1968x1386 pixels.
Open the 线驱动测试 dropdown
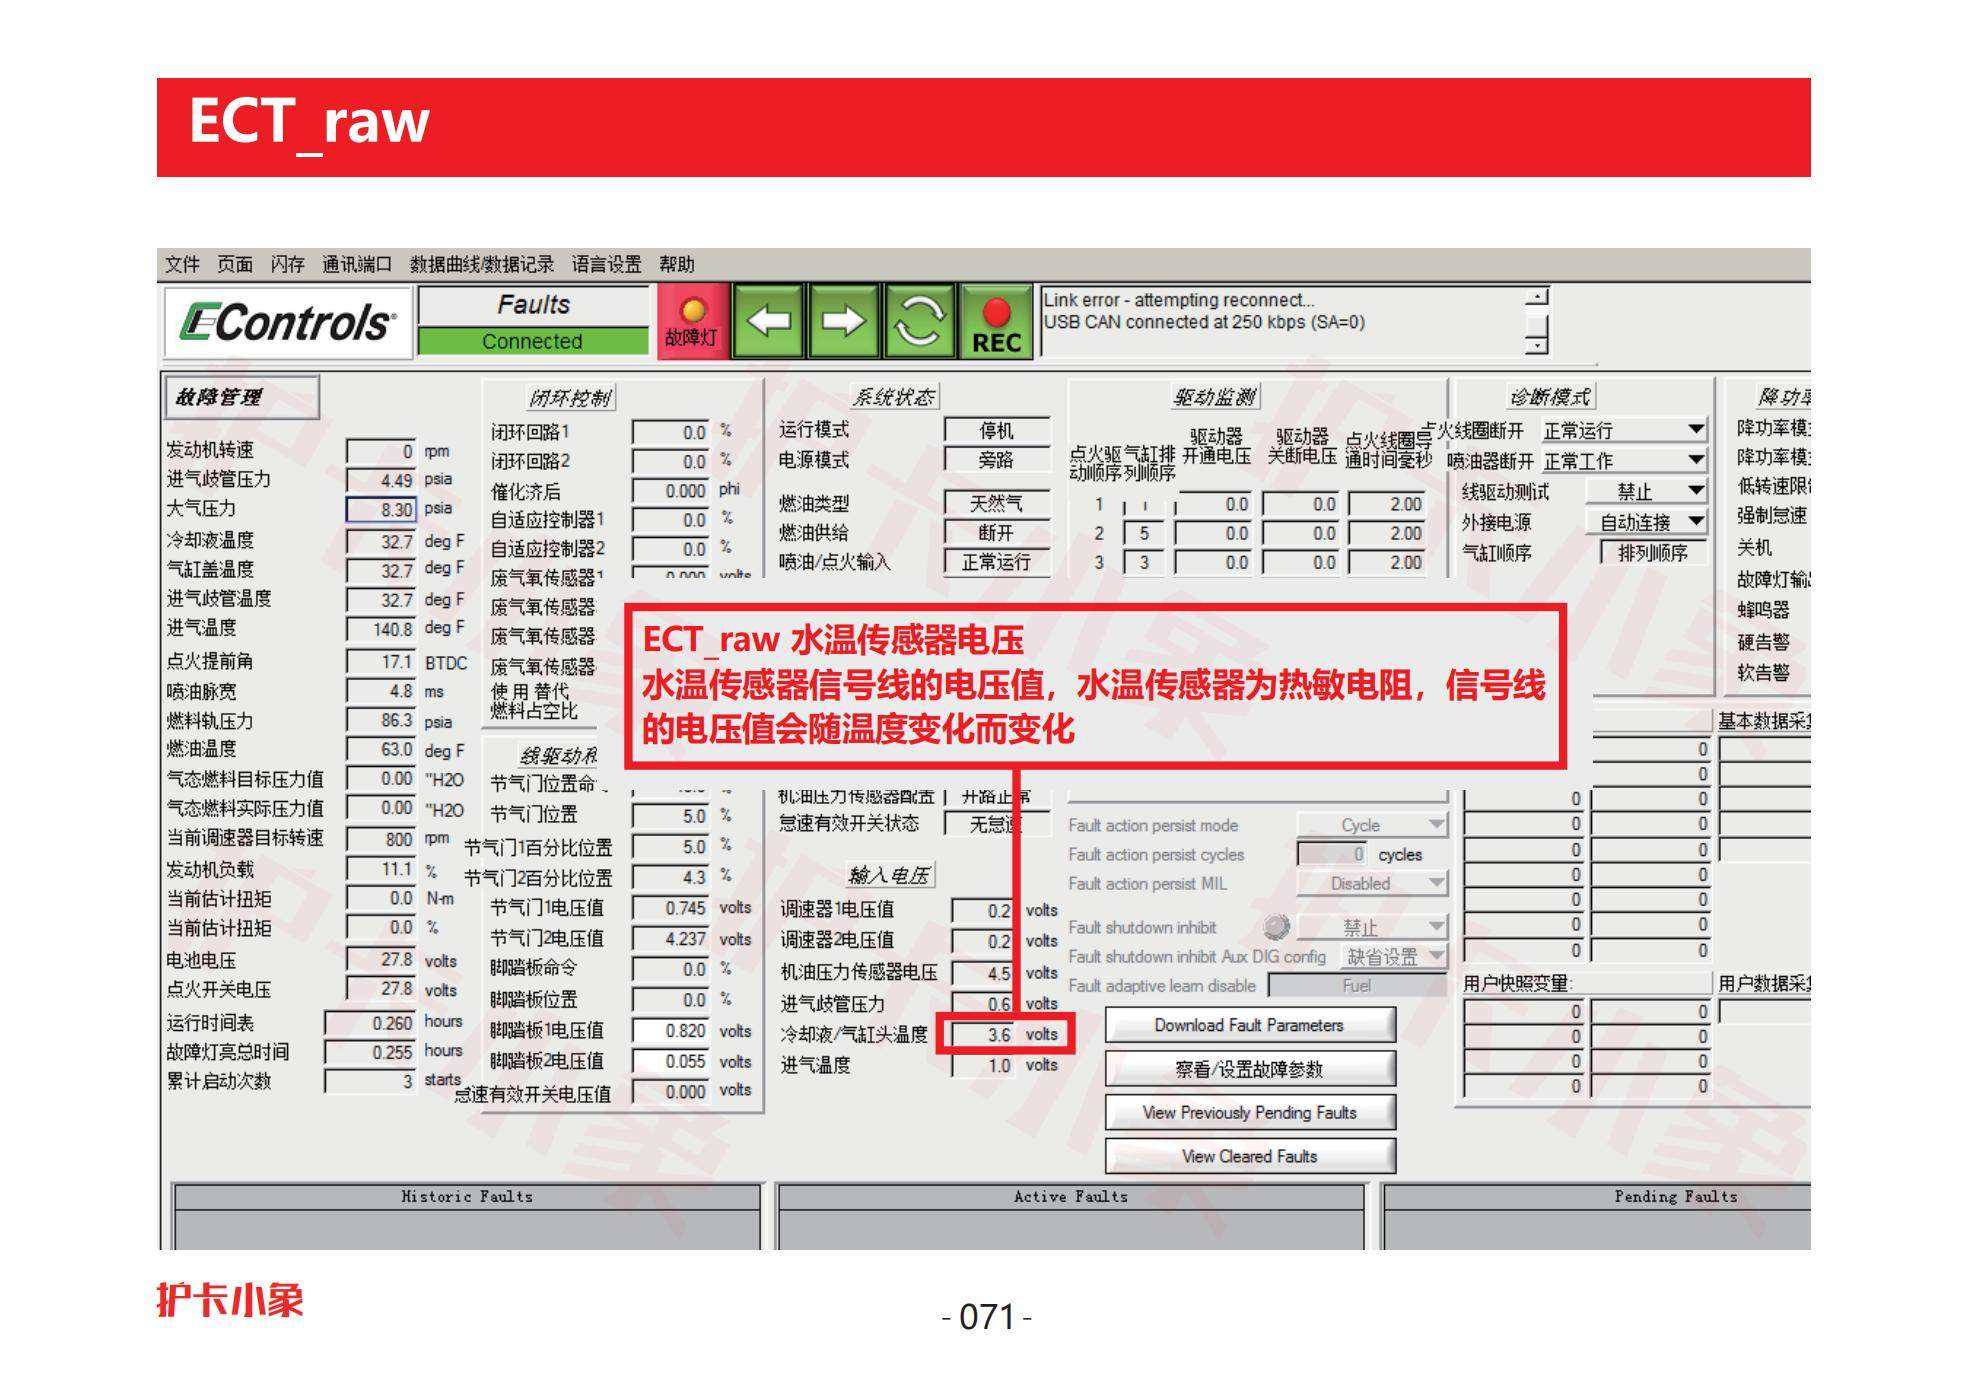click(x=1695, y=491)
